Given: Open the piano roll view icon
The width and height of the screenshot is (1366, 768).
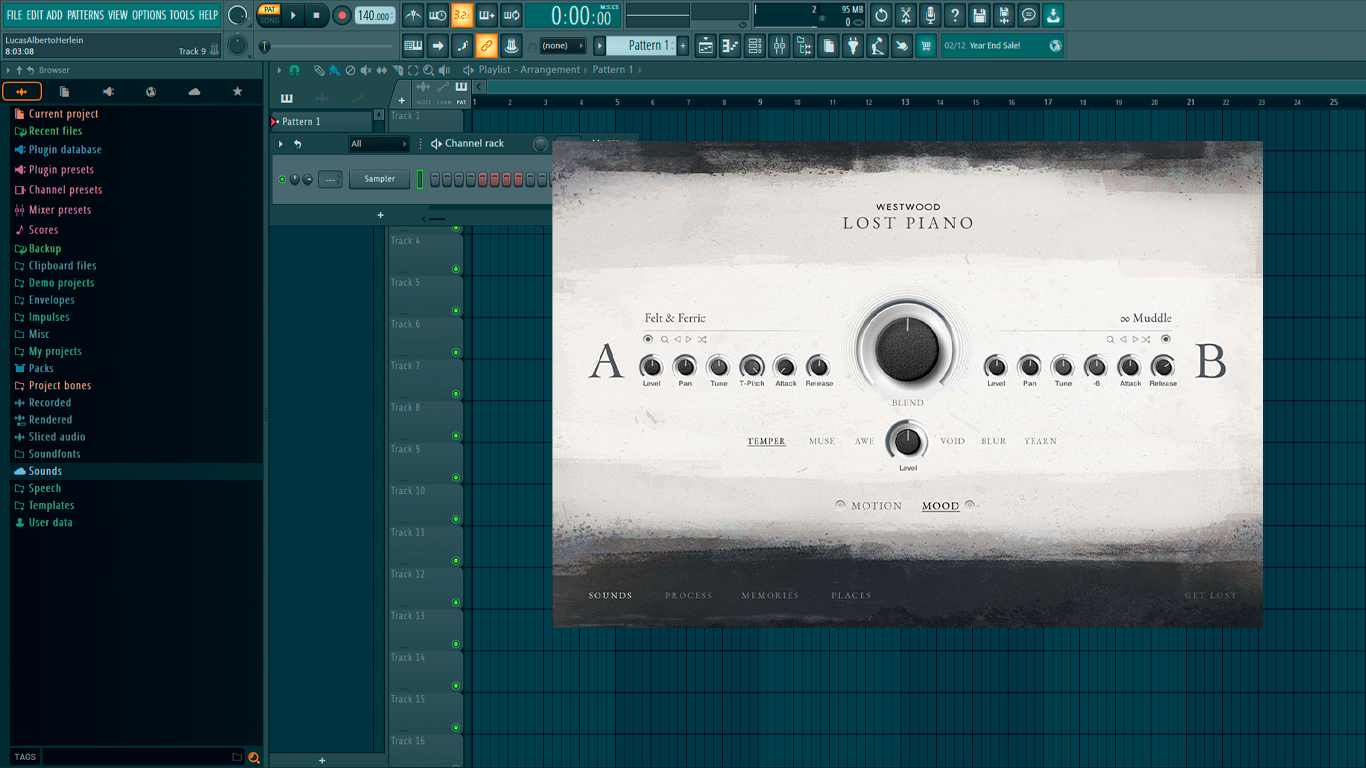Looking at the screenshot, I should pyautogui.click(x=730, y=45).
